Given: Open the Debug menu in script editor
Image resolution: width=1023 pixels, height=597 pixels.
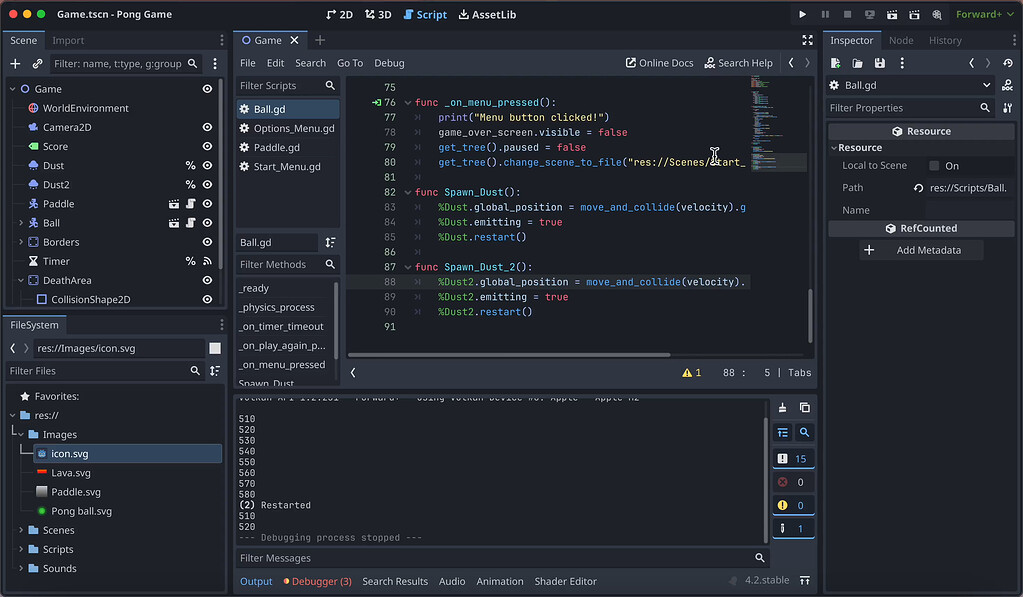Looking at the screenshot, I should coord(389,63).
